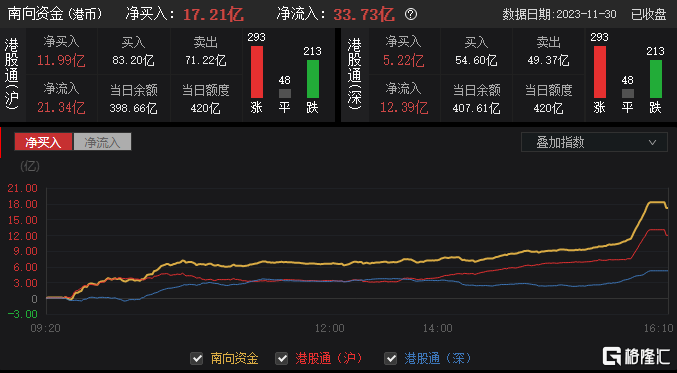Click the yellow 南向资金 line peak

[656, 202]
